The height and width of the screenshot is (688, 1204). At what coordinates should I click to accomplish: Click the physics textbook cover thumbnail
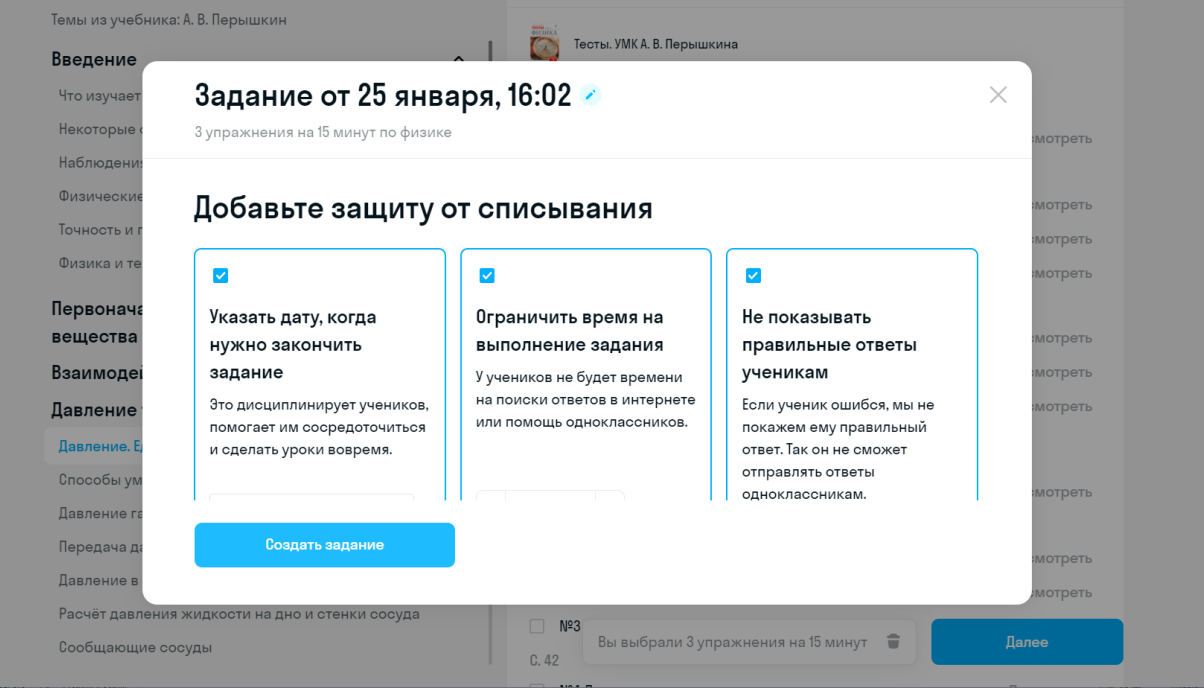(x=544, y=45)
